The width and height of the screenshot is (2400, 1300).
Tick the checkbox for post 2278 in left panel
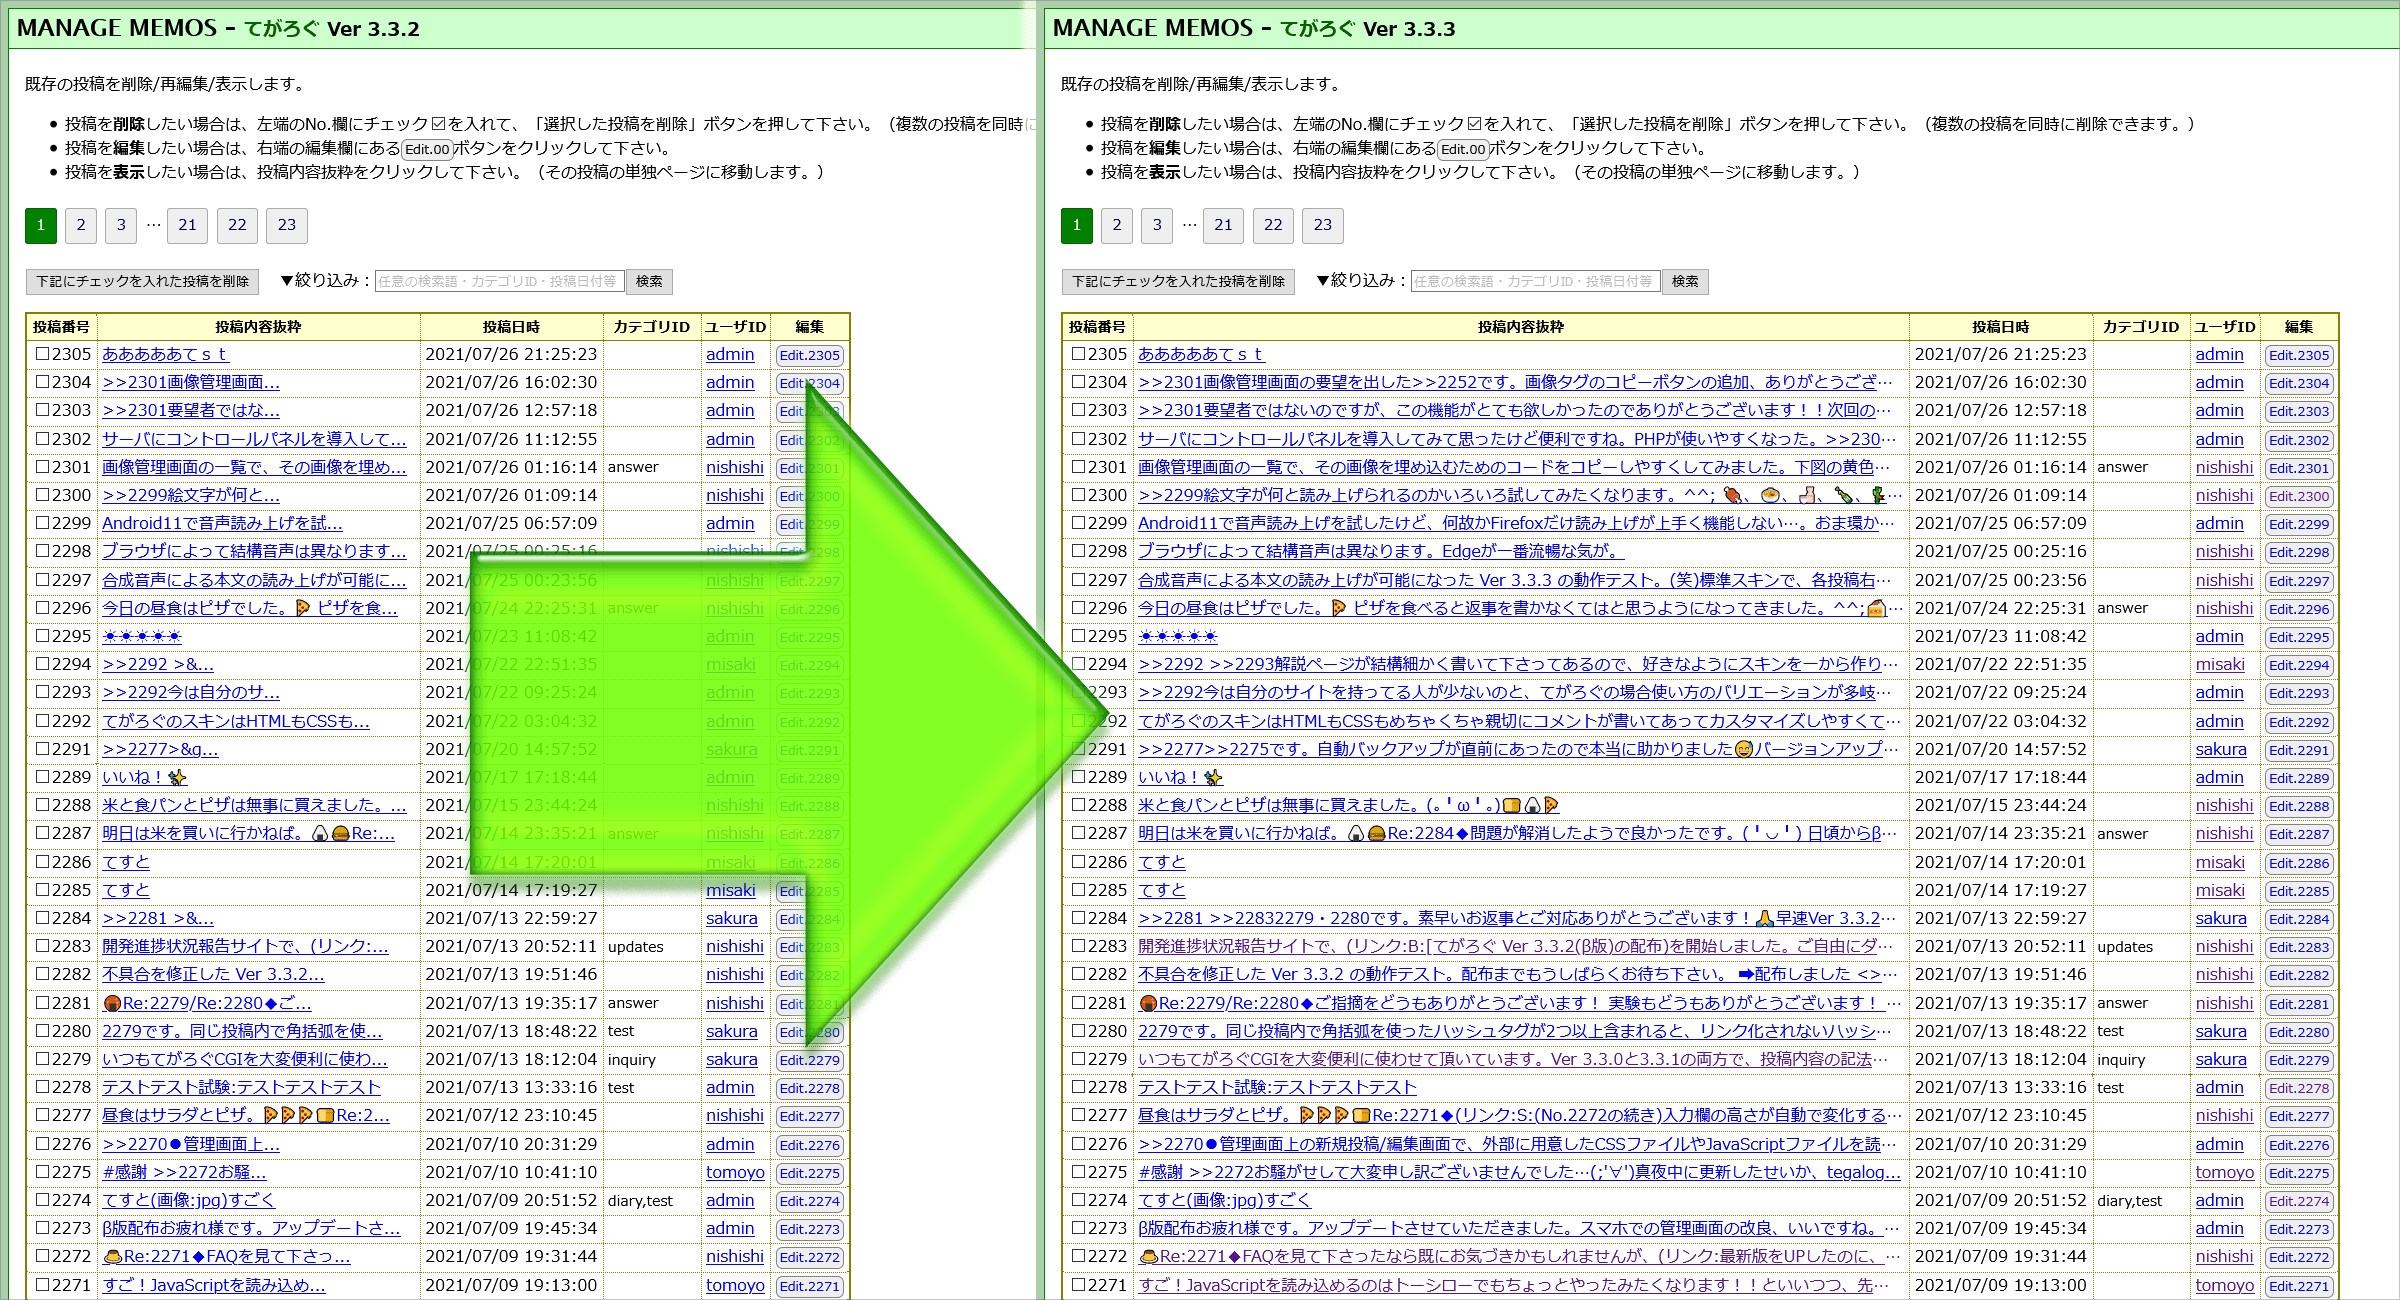click(43, 1087)
